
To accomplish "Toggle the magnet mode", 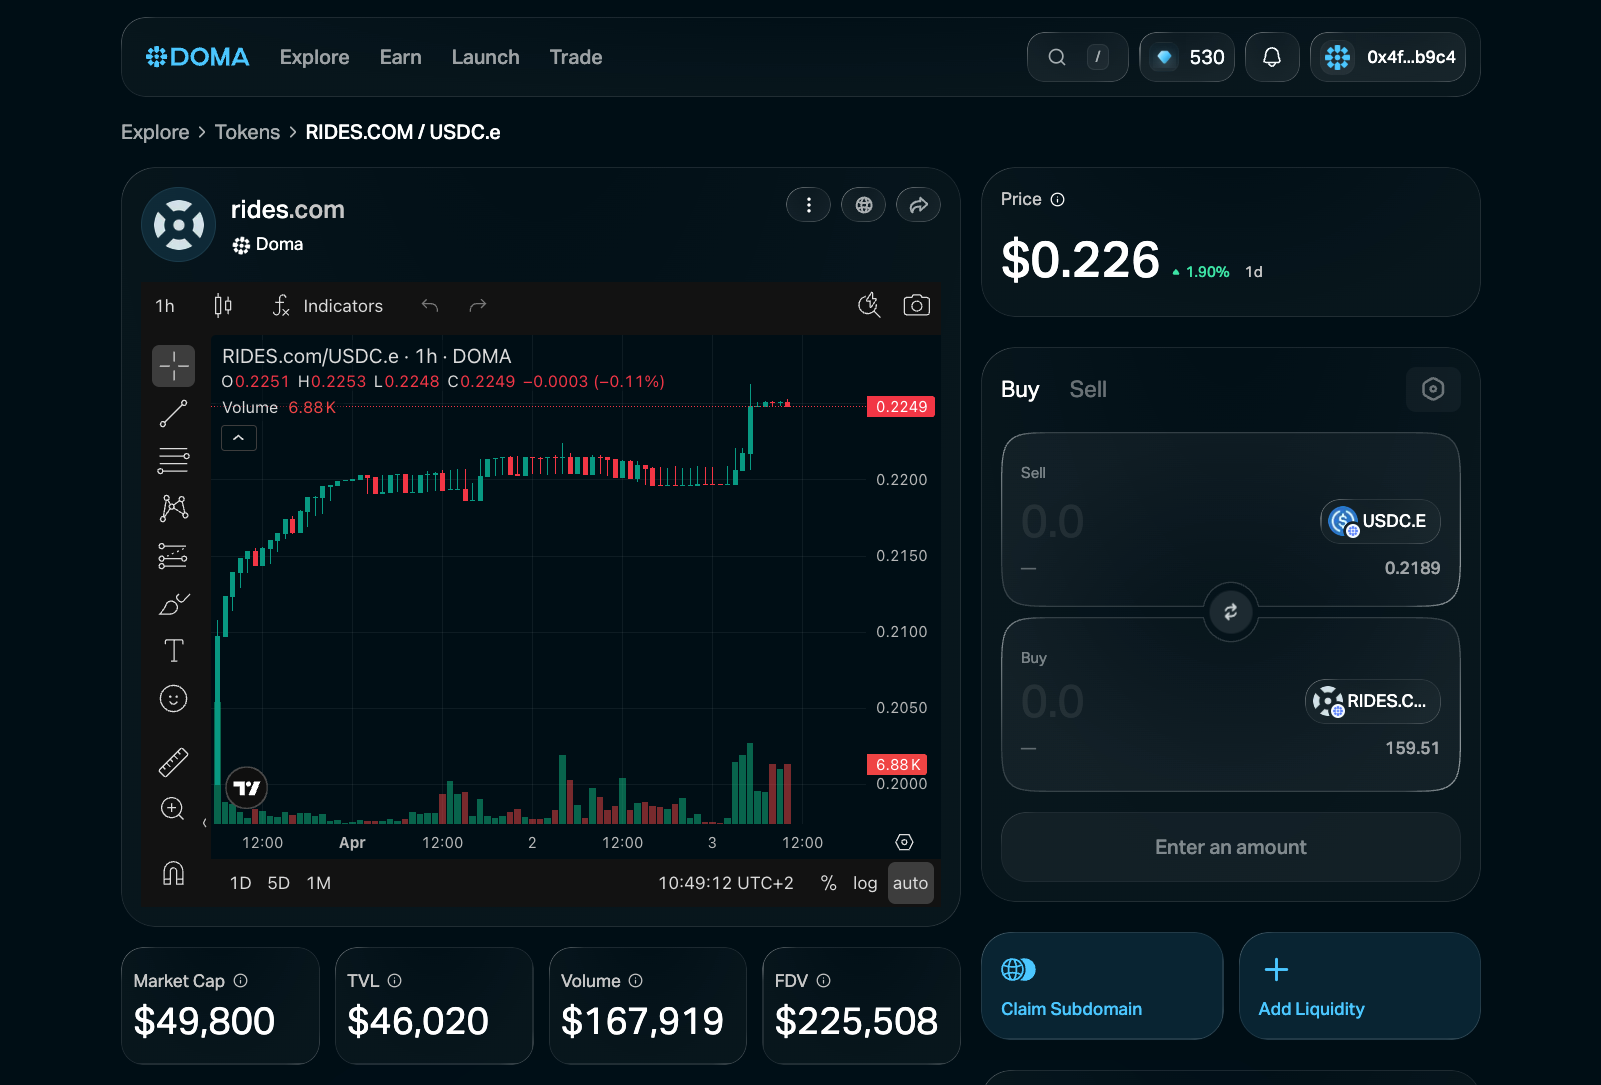I will point(174,873).
